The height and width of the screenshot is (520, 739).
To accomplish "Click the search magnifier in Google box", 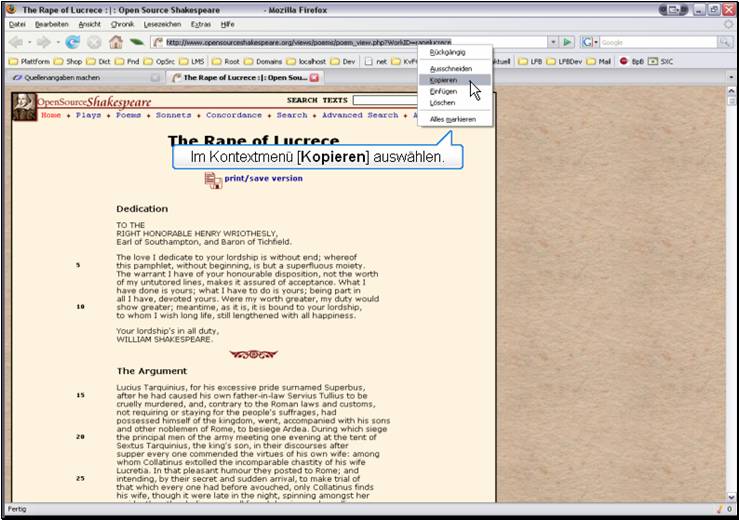I will (724, 42).
